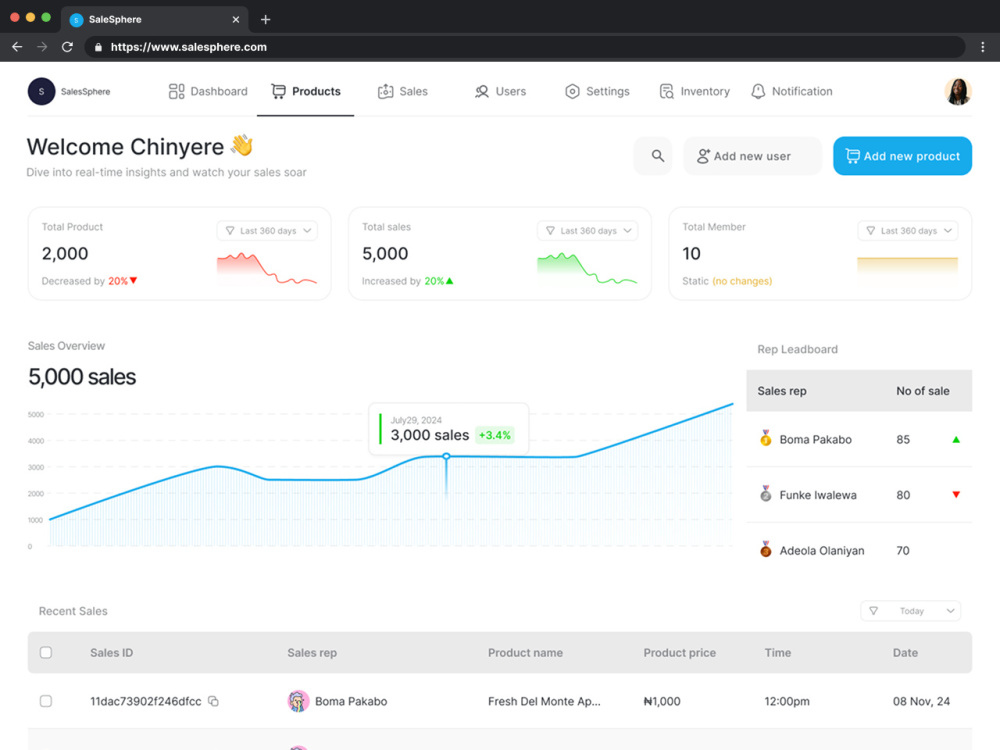Click Boma Pakabo's gold medal icon
The width and height of the screenshot is (1000, 750).
pyautogui.click(x=765, y=438)
